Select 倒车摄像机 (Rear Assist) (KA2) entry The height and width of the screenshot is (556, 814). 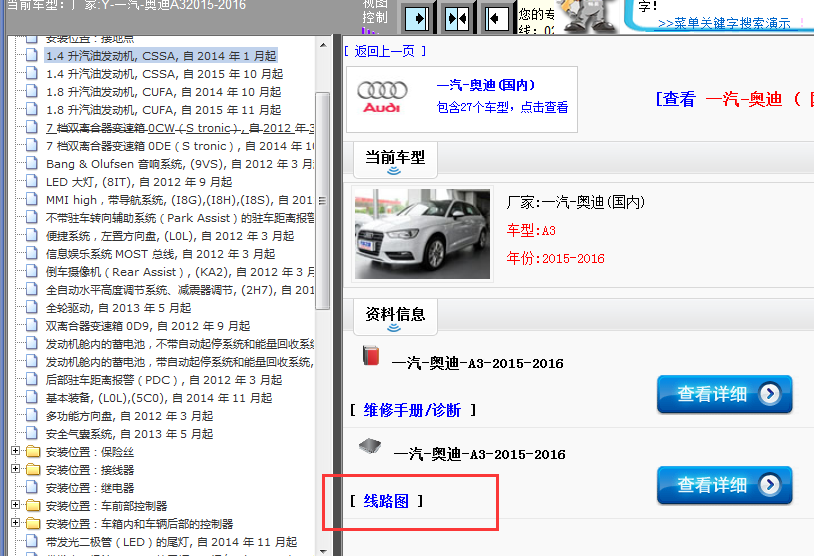pyautogui.click(x=180, y=272)
